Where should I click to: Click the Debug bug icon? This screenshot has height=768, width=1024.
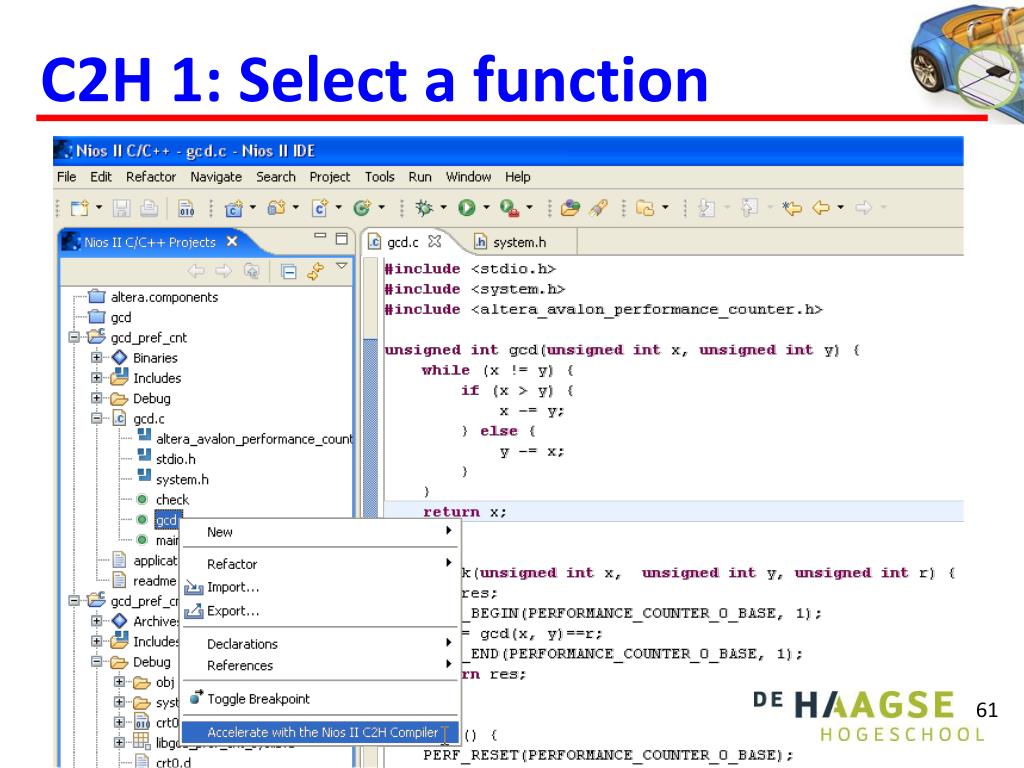(x=424, y=208)
